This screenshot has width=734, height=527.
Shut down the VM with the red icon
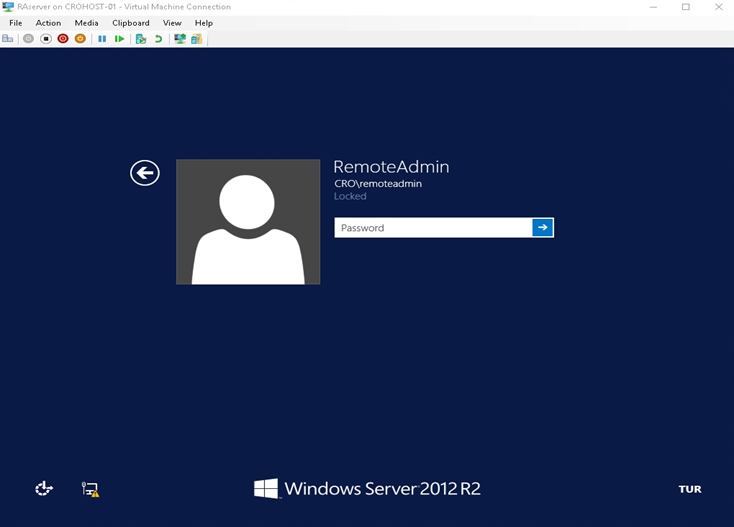pos(63,39)
